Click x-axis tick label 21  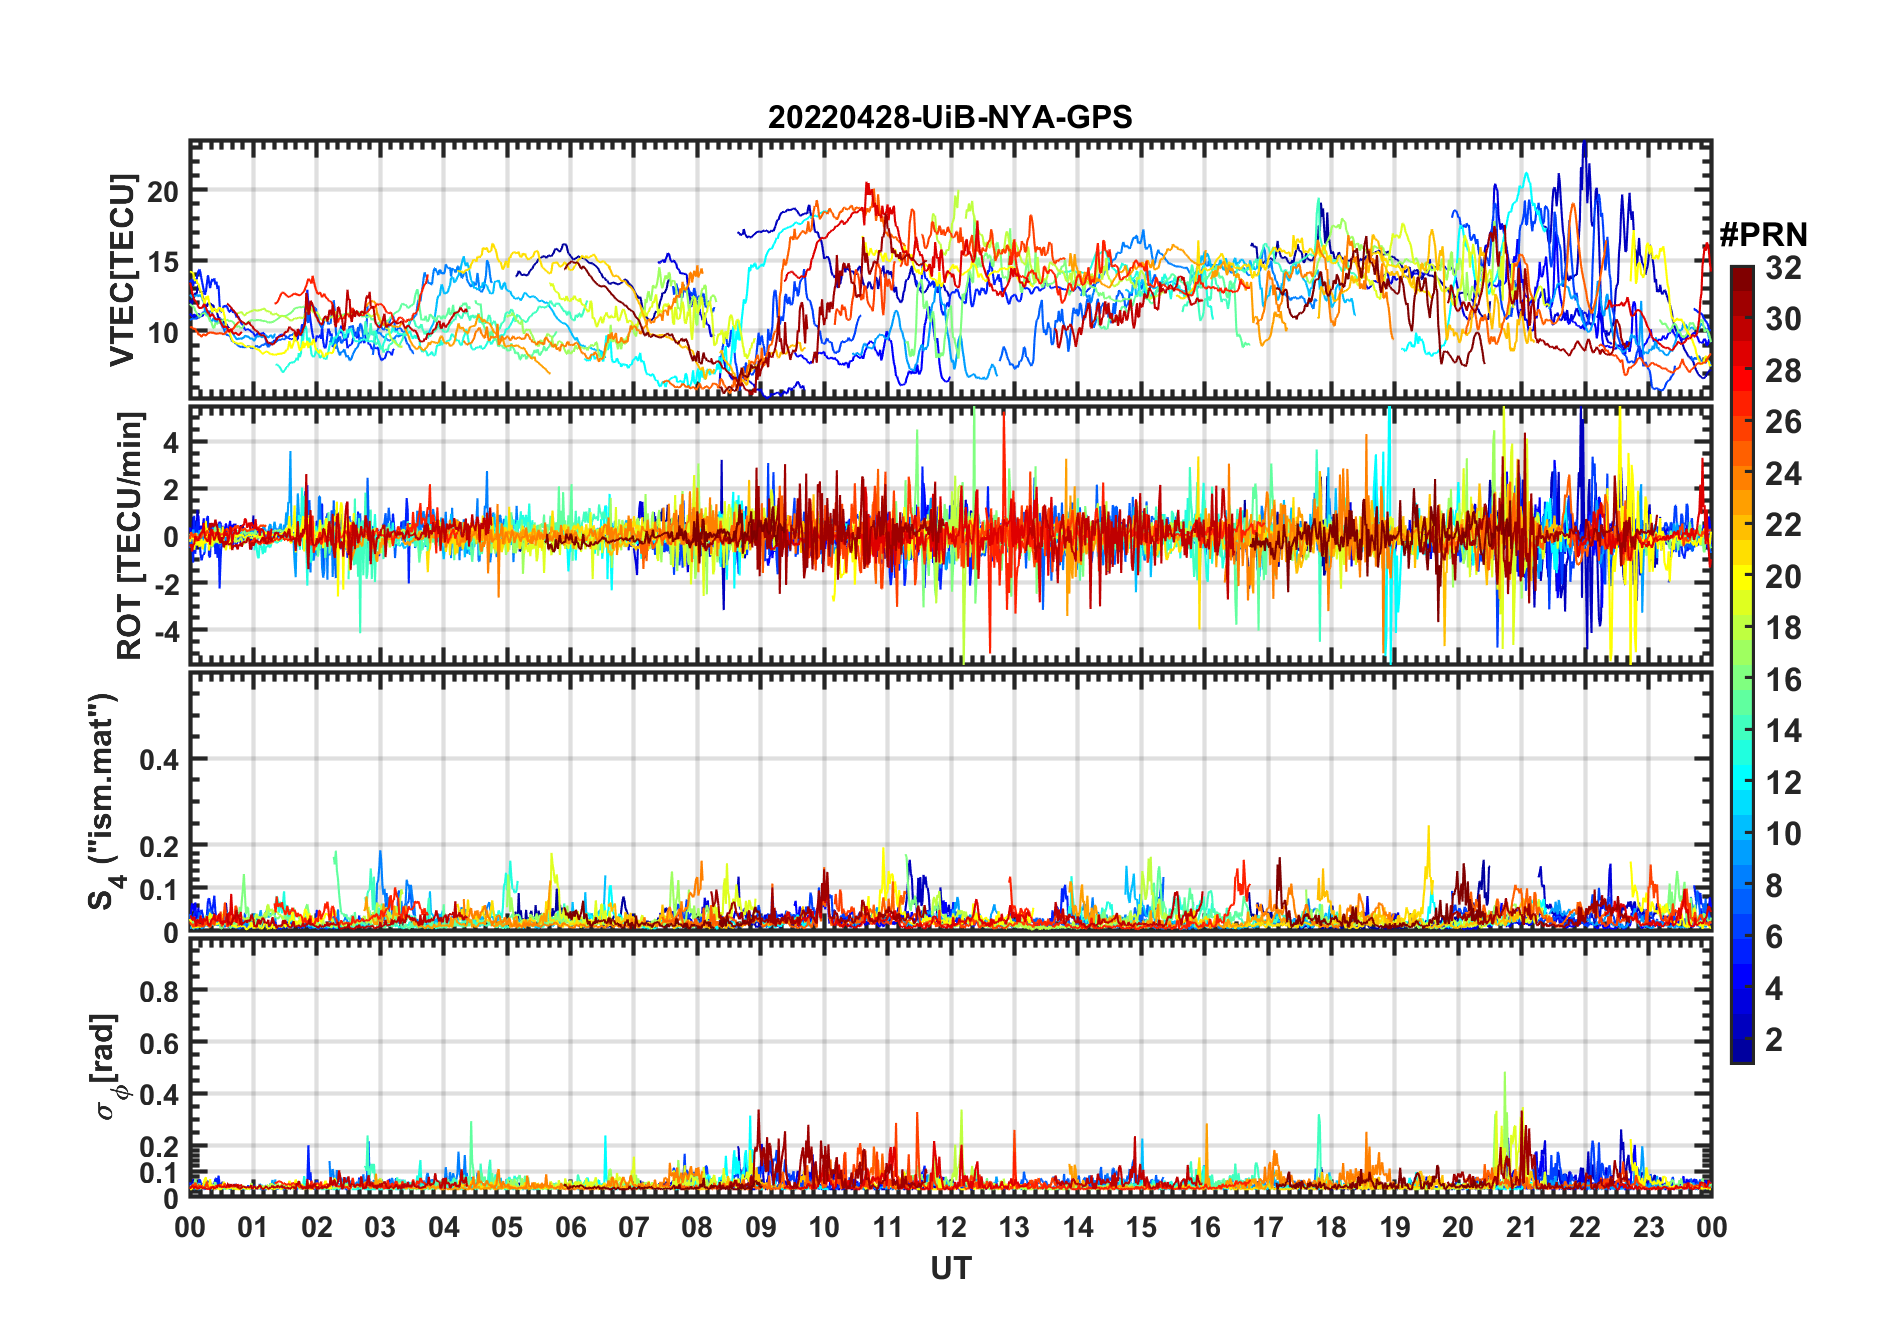point(1521,1227)
